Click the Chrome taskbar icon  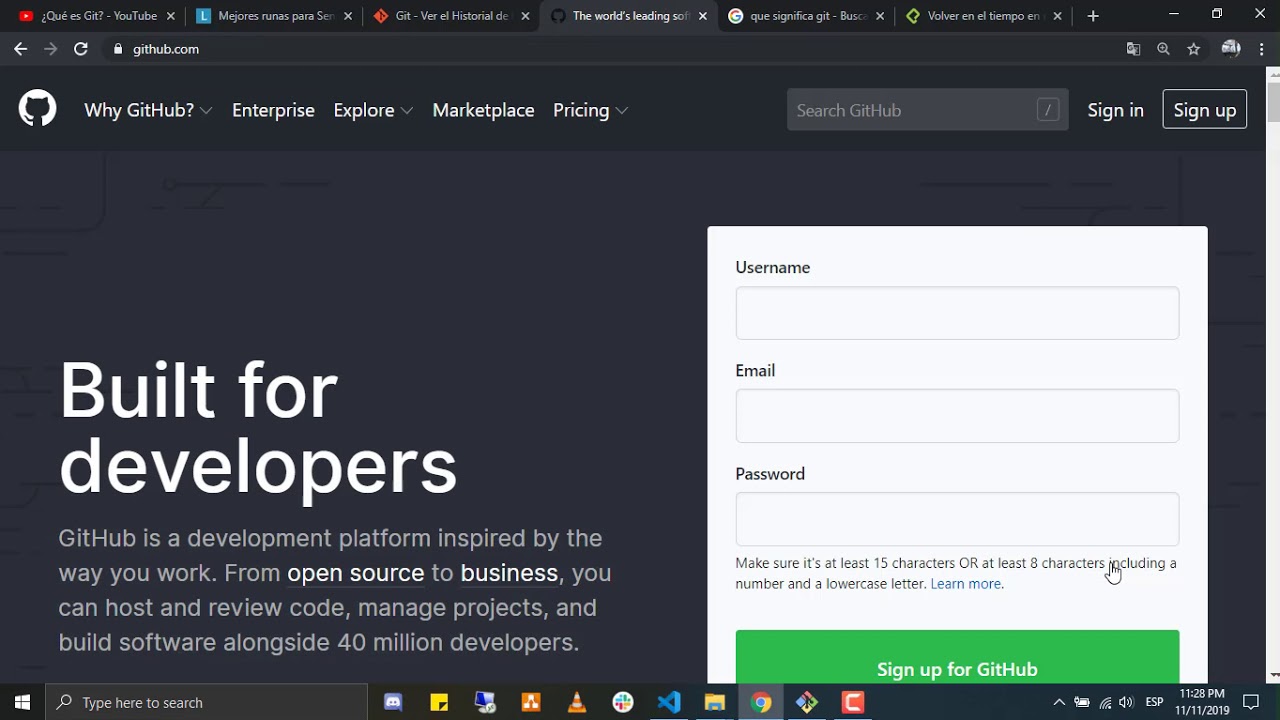pos(761,702)
